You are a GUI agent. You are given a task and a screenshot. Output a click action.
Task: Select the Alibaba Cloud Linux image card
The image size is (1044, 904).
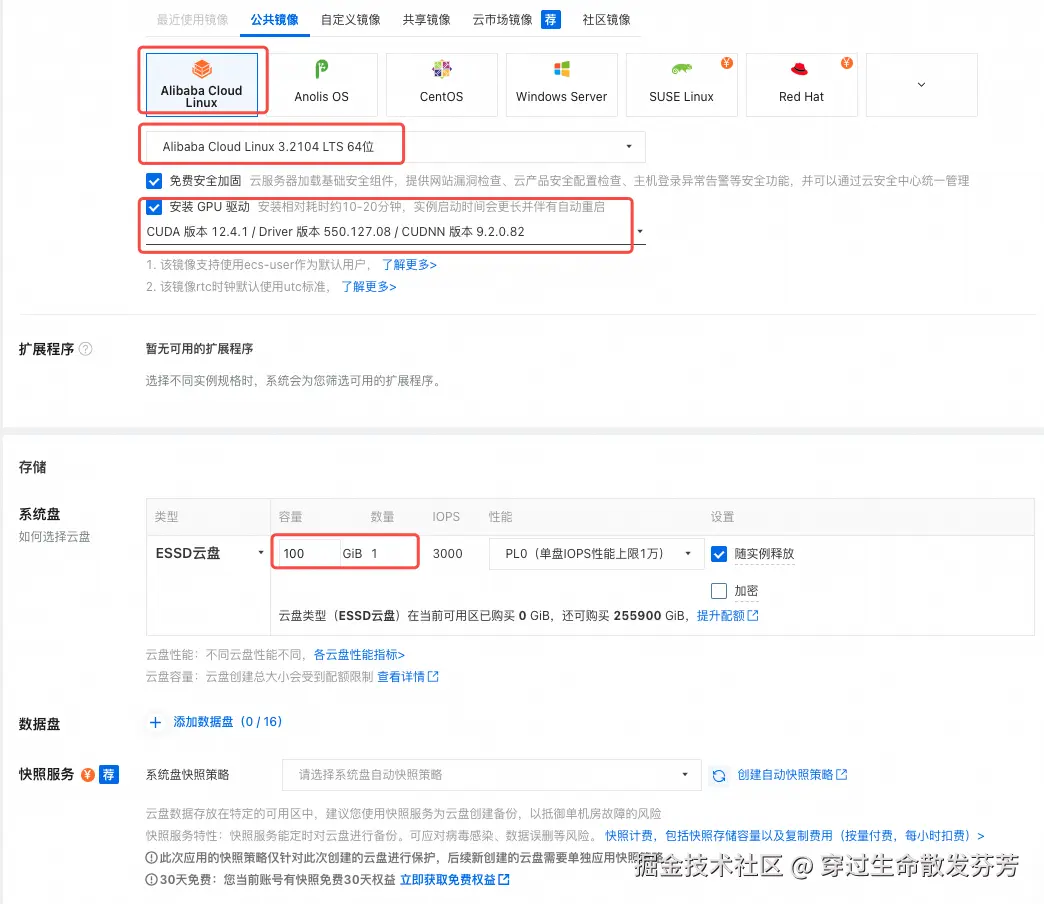(x=202, y=85)
